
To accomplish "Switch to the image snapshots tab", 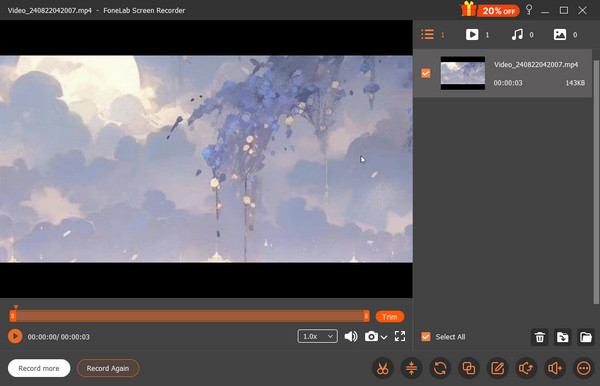I will click(565, 34).
